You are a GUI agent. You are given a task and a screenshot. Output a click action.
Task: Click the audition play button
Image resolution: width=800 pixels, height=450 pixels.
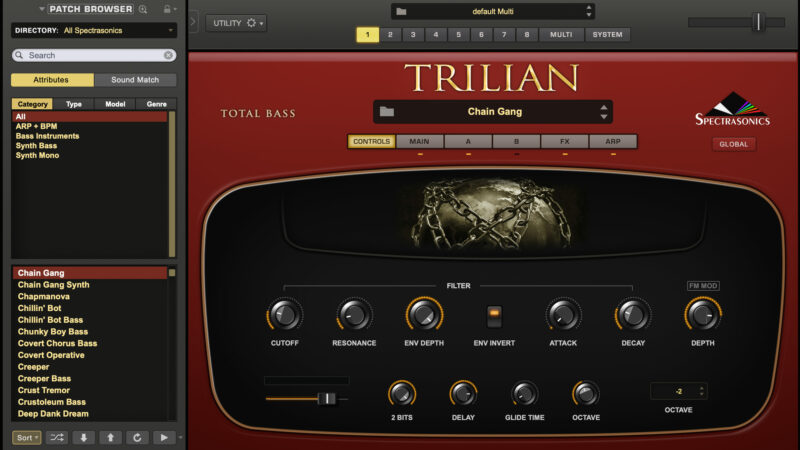(x=163, y=437)
